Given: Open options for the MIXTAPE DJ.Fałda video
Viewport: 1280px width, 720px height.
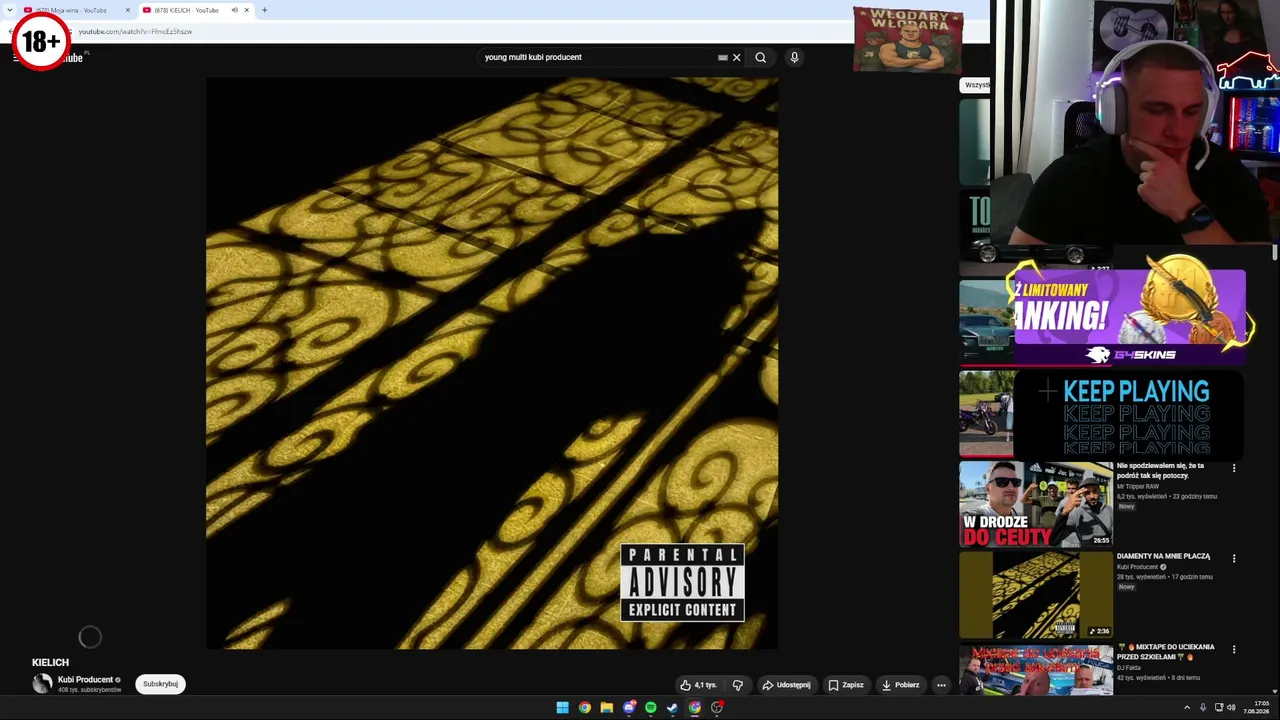Looking at the screenshot, I should 1234,649.
